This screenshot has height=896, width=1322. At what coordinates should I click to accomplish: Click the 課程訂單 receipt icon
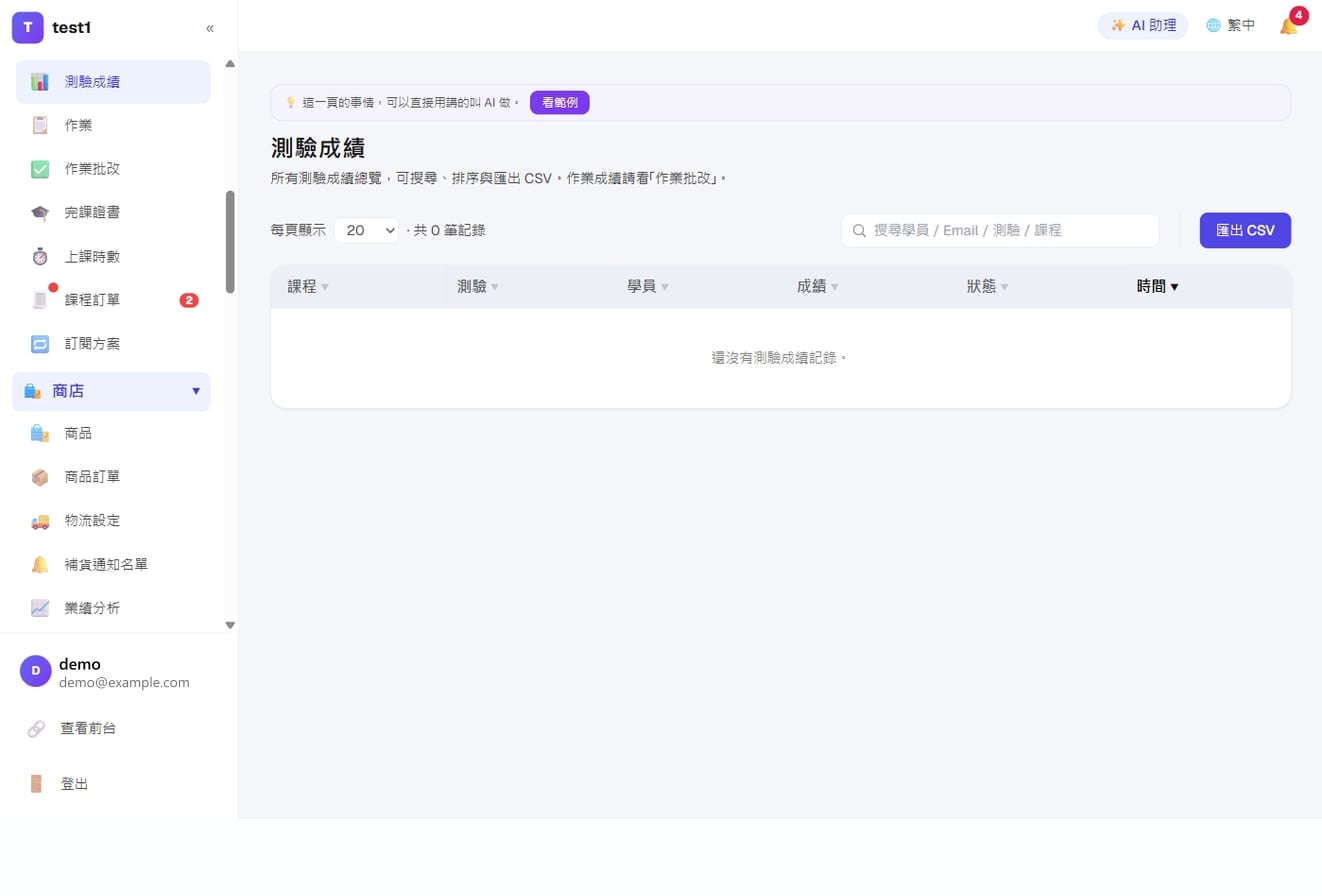coord(40,300)
